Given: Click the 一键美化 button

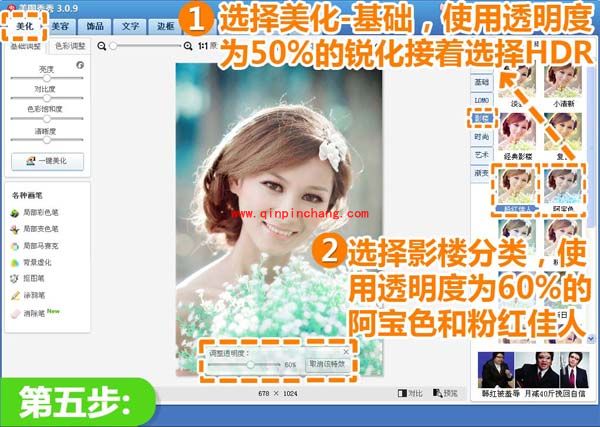Looking at the screenshot, I should (47, 161).
